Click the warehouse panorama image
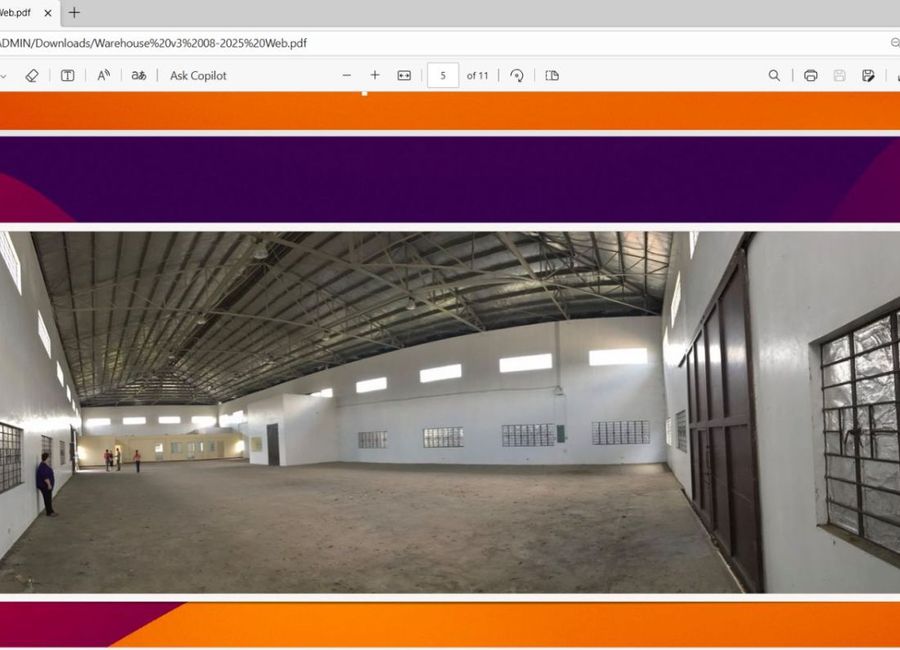Viewport: 900px width, 650px height. click(450, 412)
